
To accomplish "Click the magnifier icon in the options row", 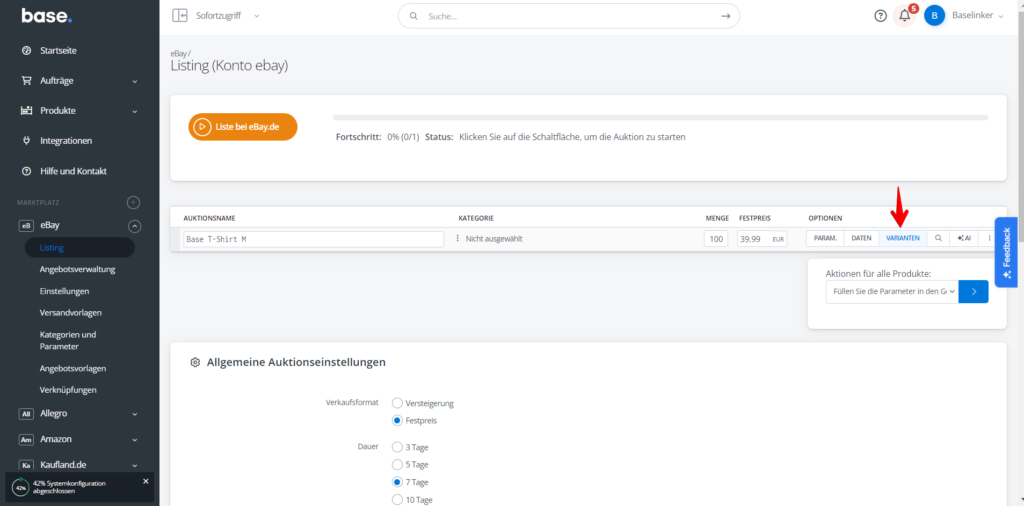I will coord(938,239).
